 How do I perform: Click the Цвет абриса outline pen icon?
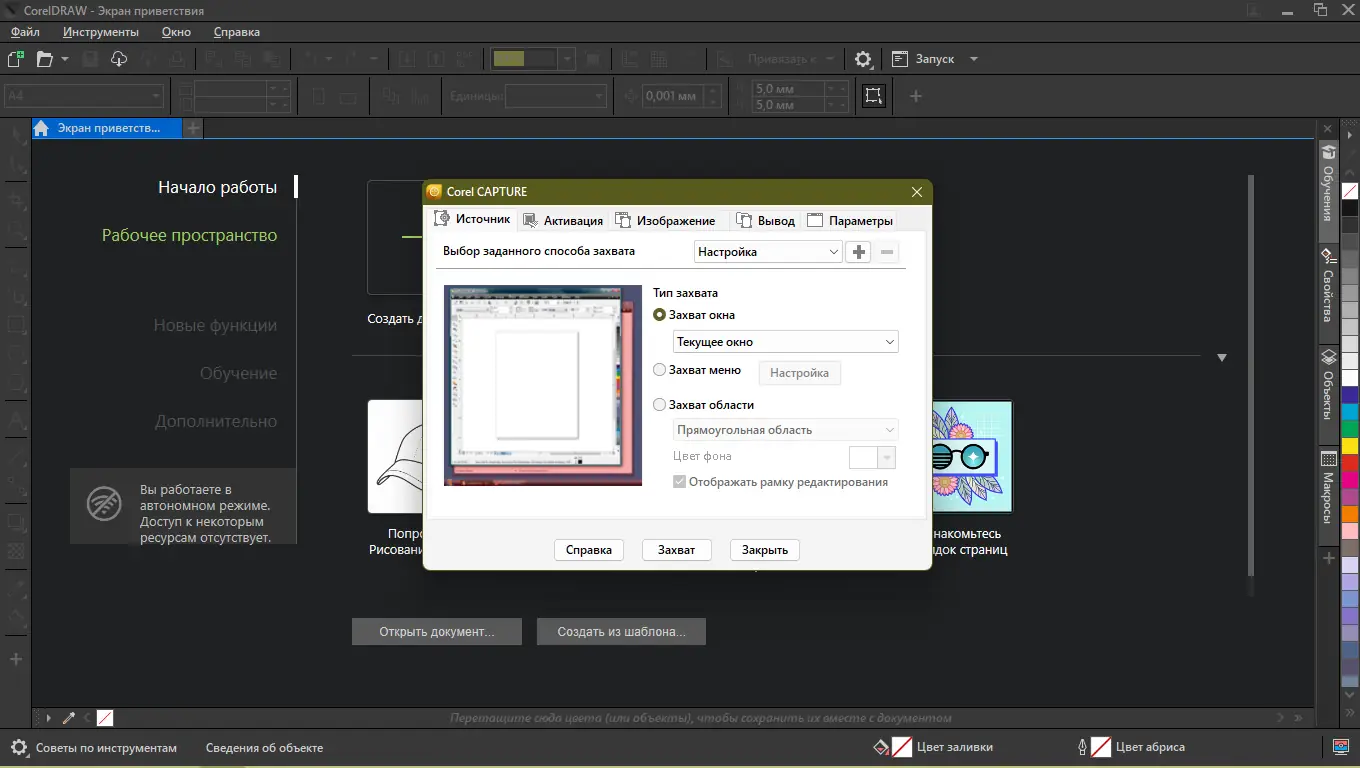point(1081,747)
